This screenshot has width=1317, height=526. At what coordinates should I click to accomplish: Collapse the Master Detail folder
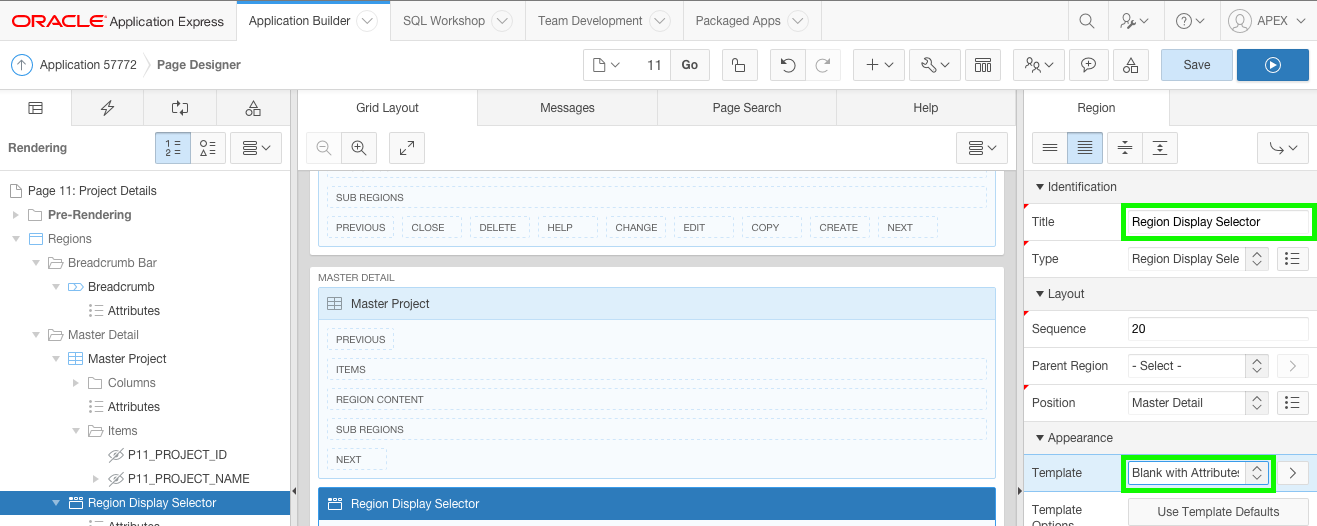tap(35, 335)
